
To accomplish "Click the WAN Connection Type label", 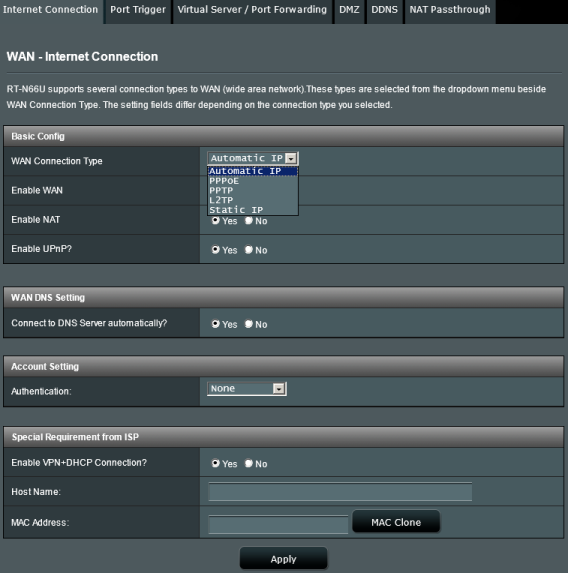I will click(x=57, y=161).
